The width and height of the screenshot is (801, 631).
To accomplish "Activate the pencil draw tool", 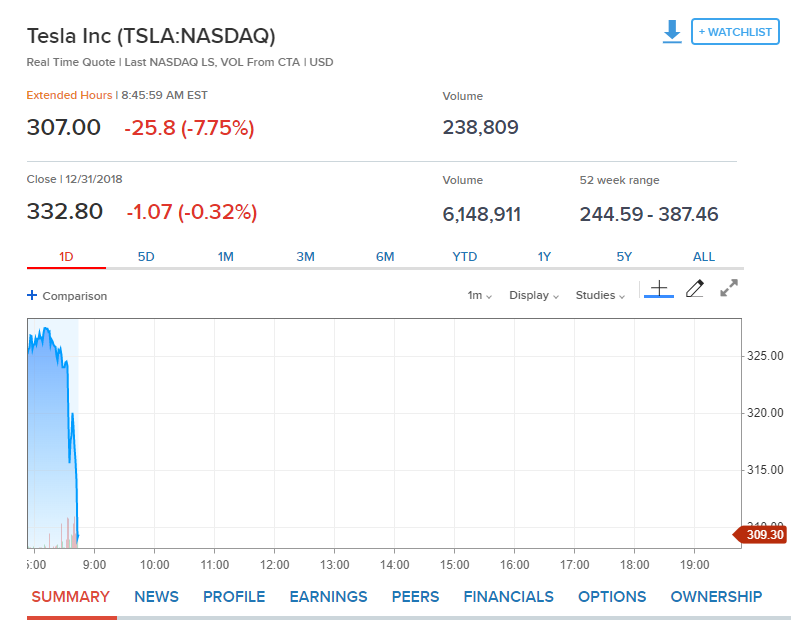I will 695,290.
